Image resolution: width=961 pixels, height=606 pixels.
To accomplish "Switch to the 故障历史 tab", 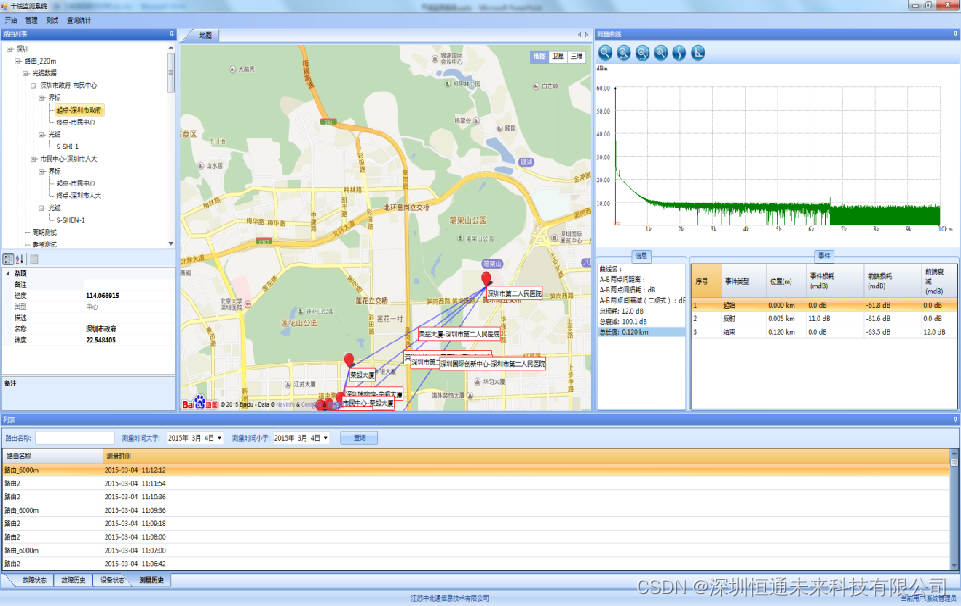I will click(x=73, y=580).
